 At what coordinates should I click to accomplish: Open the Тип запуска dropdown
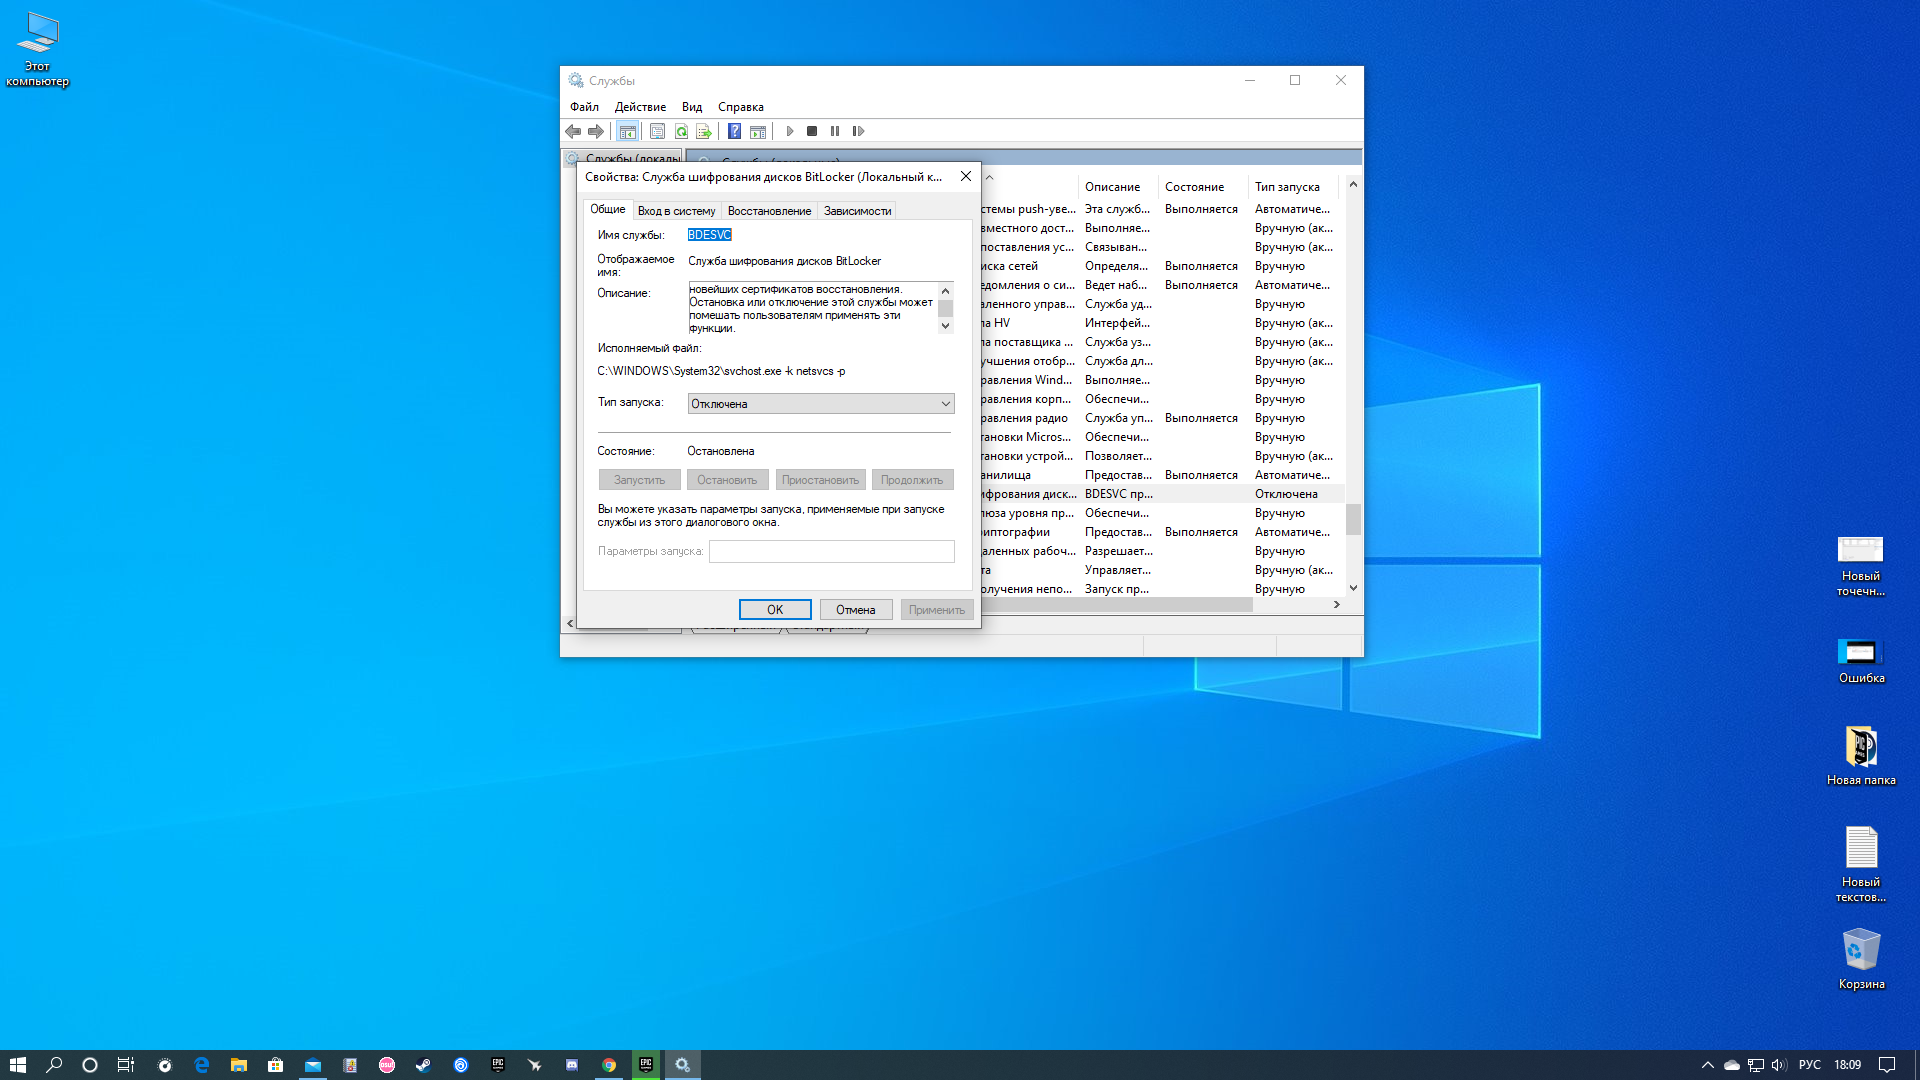[821, 404]
